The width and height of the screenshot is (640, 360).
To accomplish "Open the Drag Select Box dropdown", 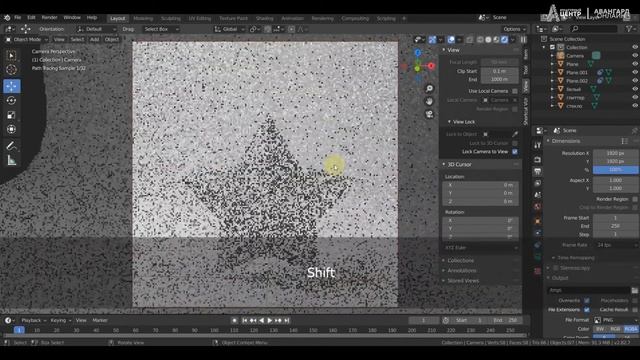I will click(161, 29).
